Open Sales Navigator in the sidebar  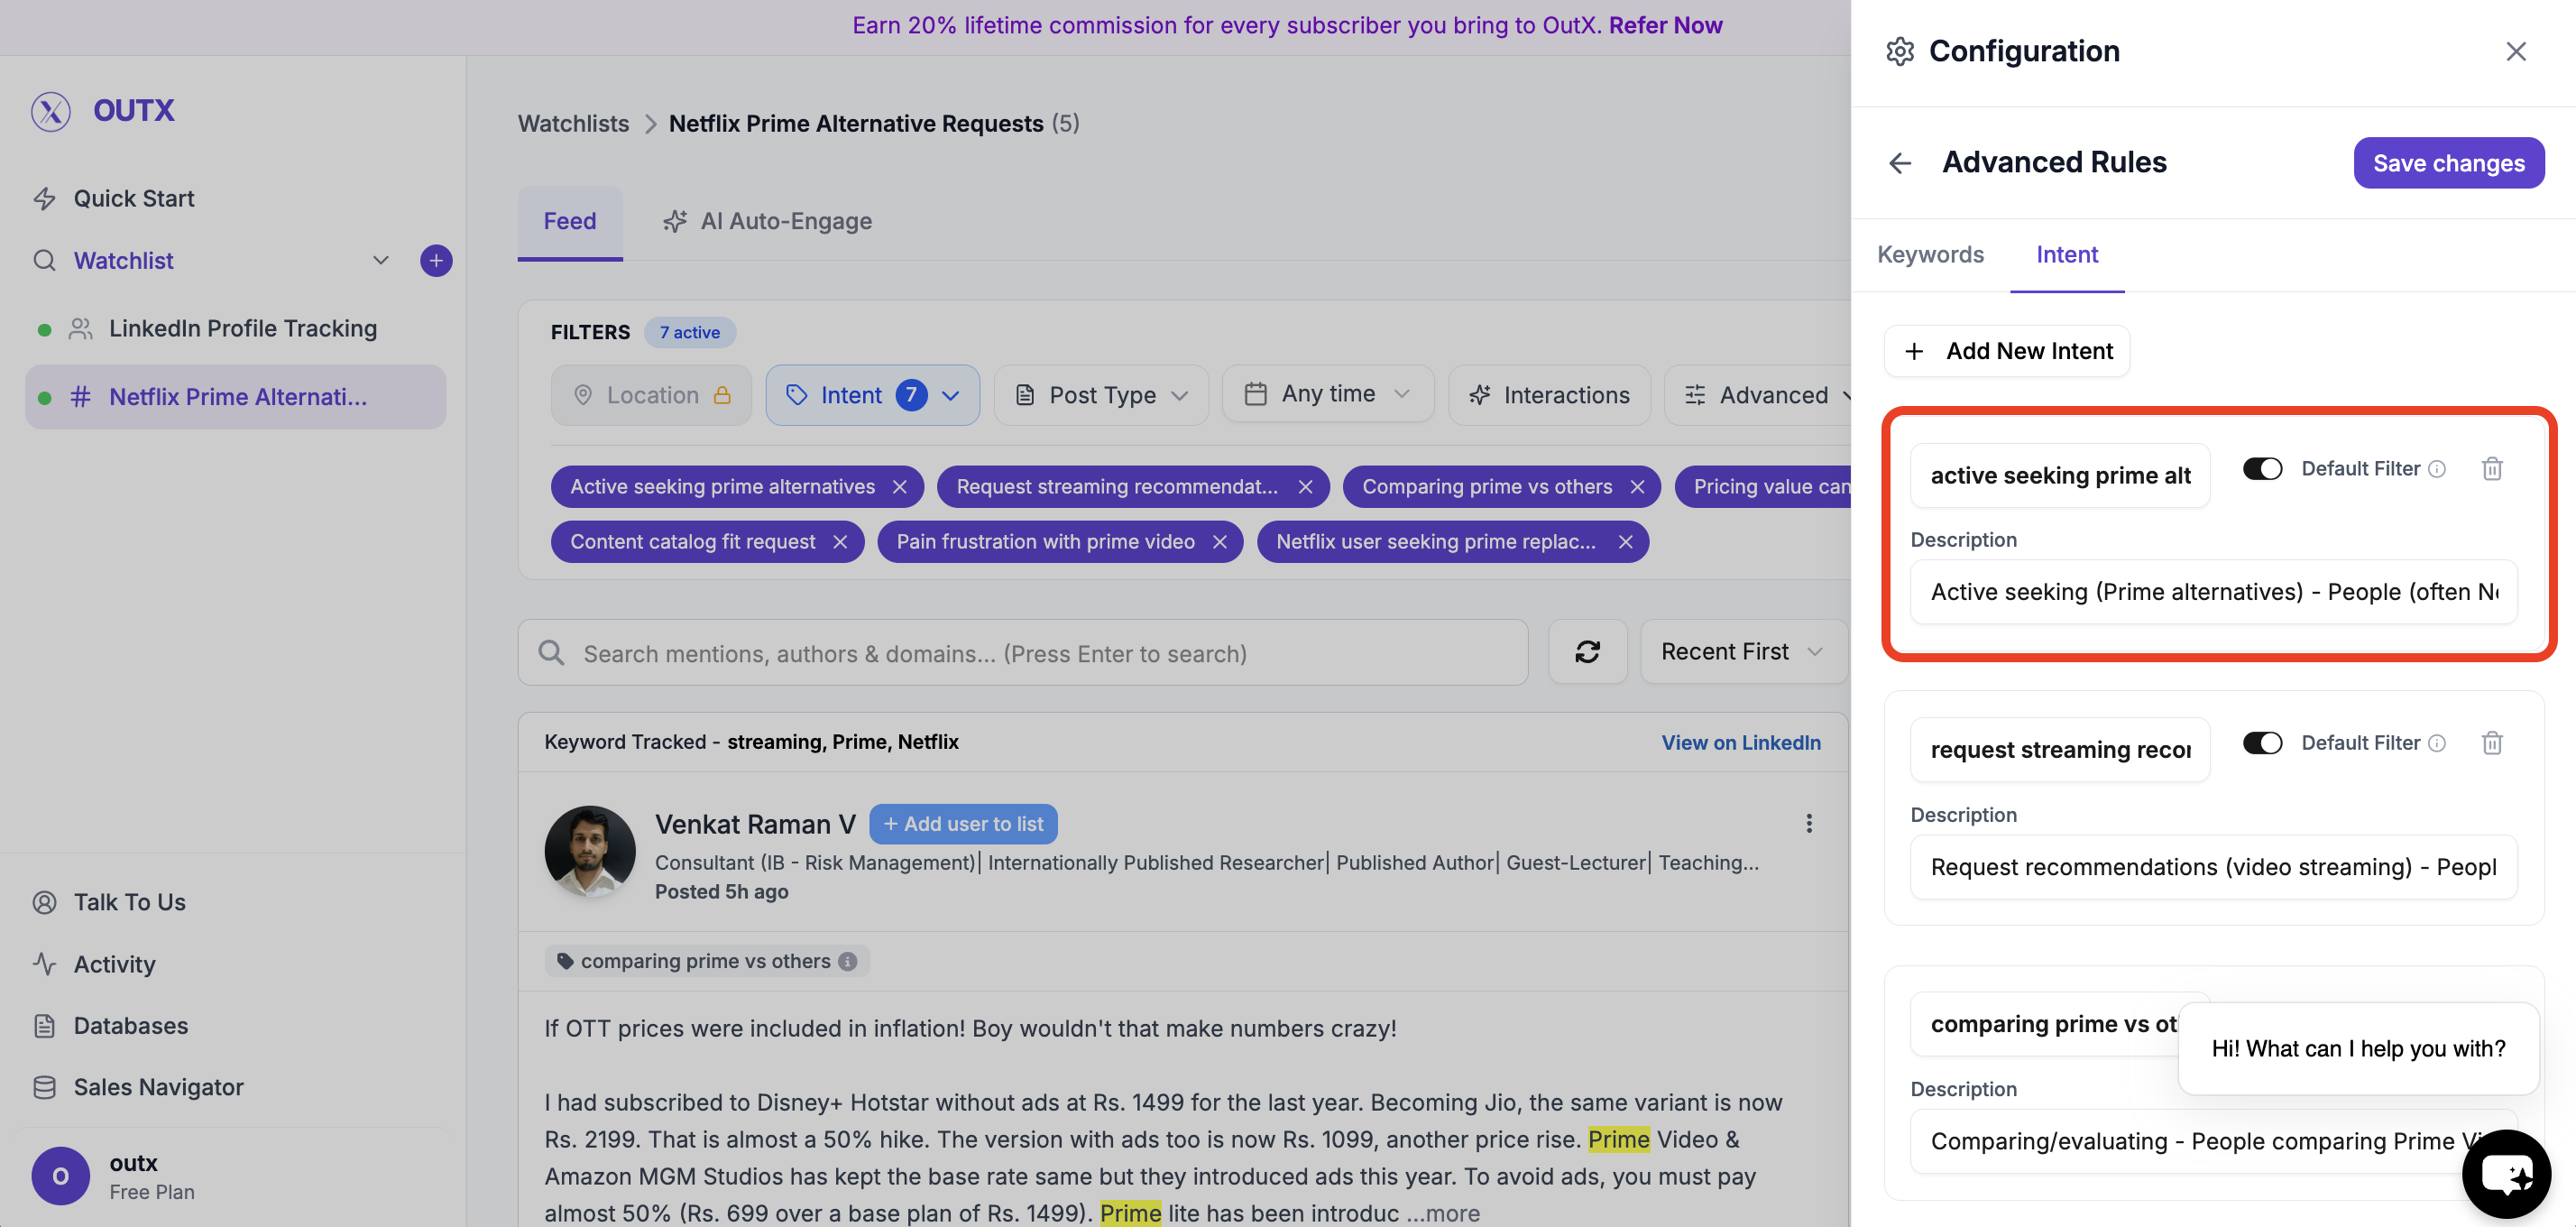click(158, 1087)
